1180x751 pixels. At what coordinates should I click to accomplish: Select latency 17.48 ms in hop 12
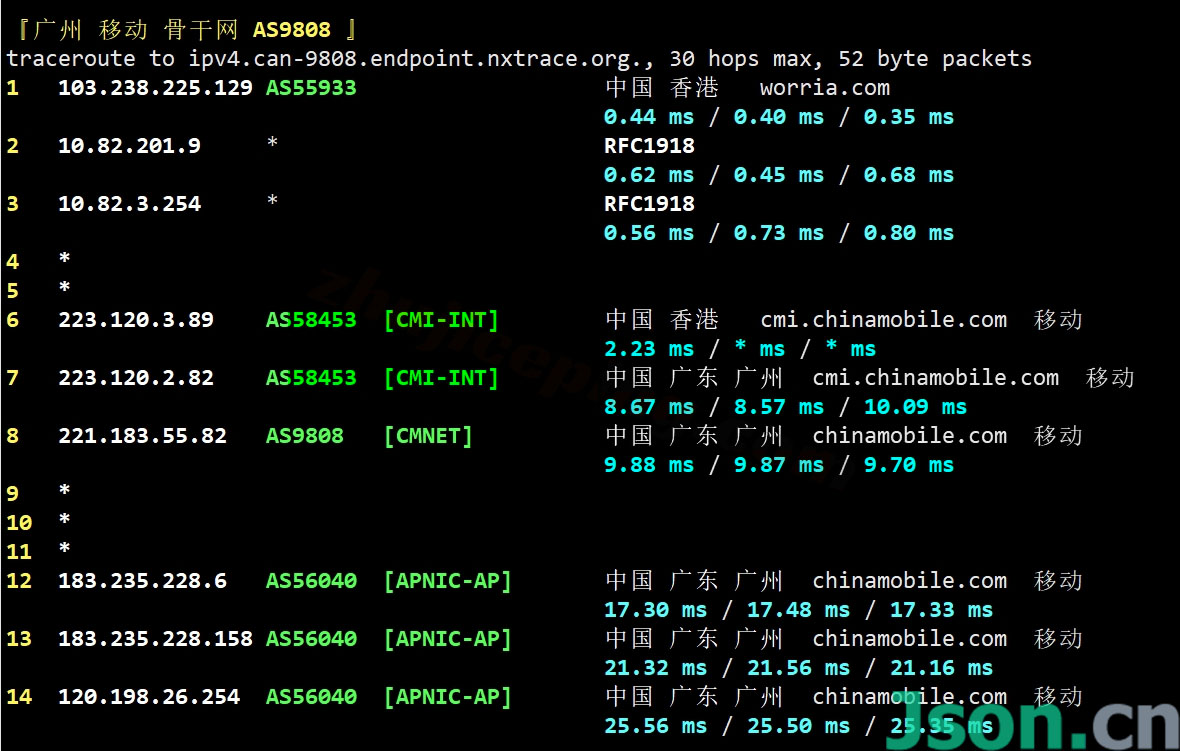(798, 610)
